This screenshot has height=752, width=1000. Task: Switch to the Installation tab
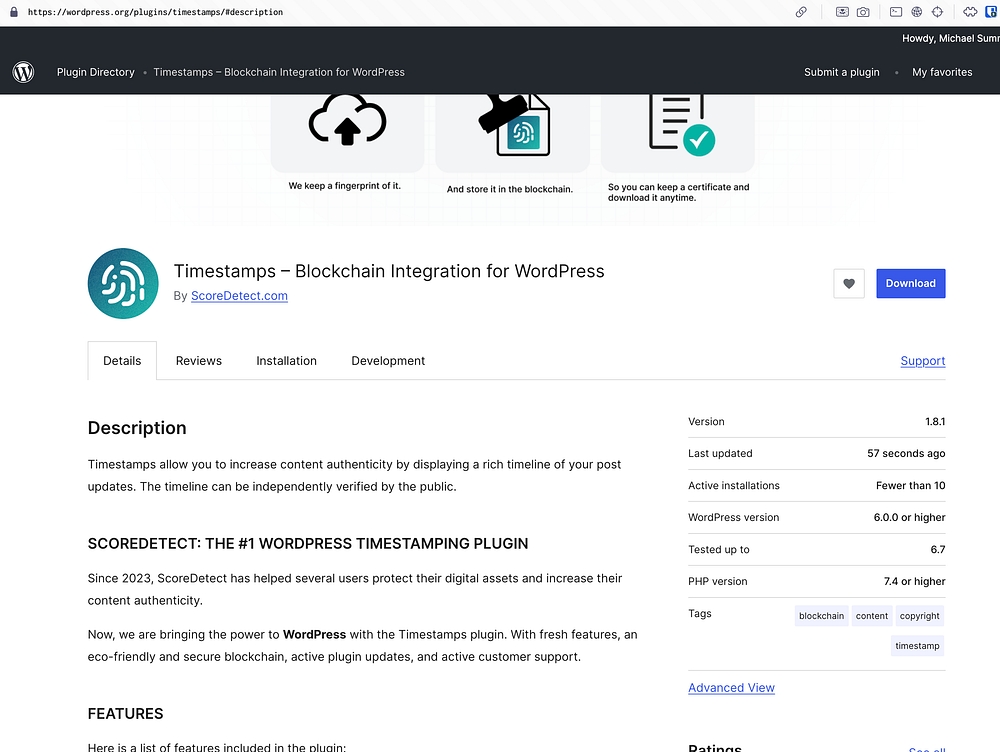click(286, 361)
